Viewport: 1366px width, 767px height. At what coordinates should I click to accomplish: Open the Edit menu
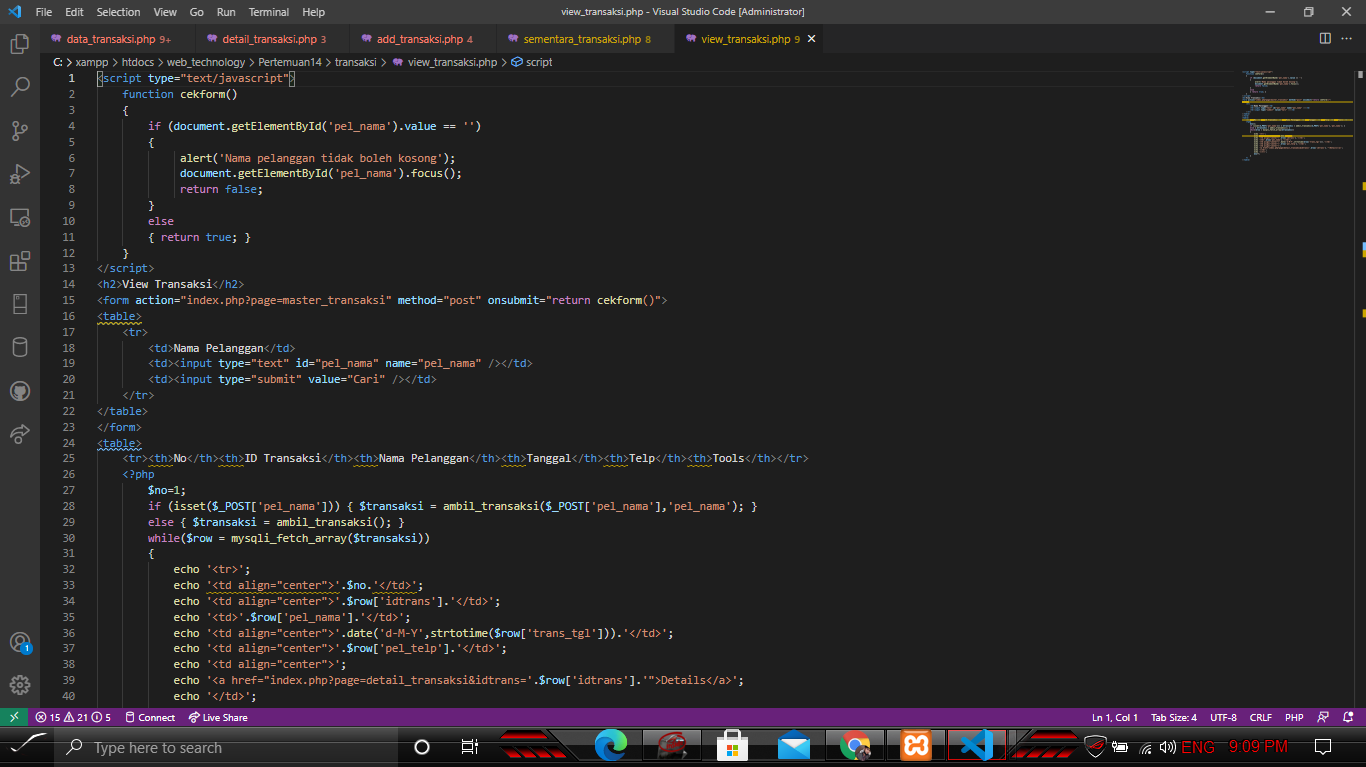[x=75, y=12]
